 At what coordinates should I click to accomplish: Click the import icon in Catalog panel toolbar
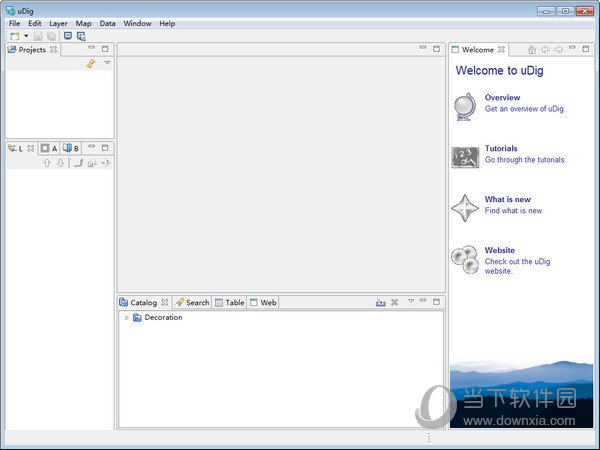pyautogui.click(x=380, y=302)
